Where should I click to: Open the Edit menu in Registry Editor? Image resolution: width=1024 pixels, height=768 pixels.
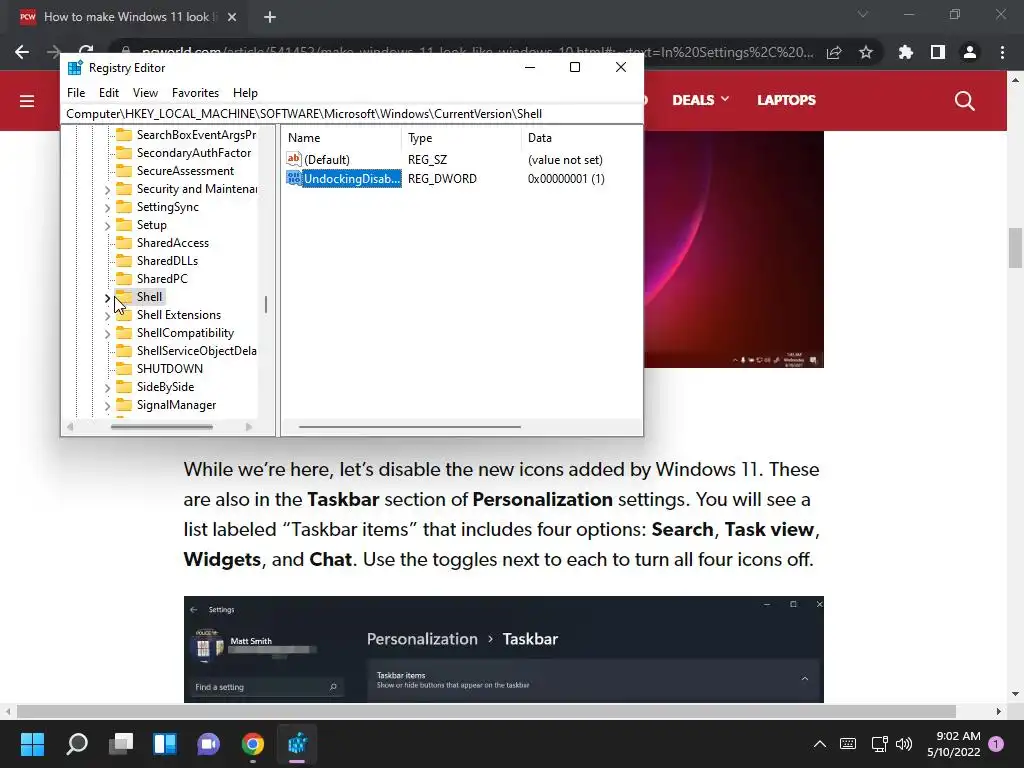(x=108, y=93)
